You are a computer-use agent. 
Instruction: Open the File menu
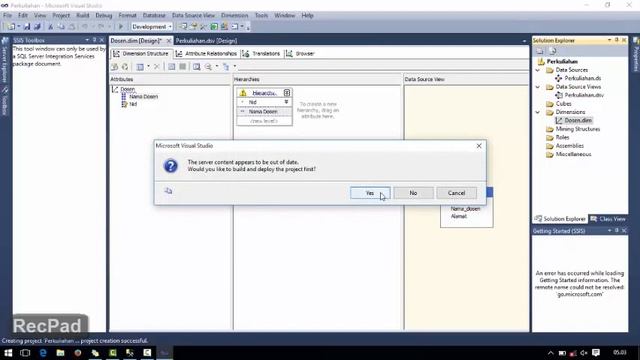(x=7, y=16)
